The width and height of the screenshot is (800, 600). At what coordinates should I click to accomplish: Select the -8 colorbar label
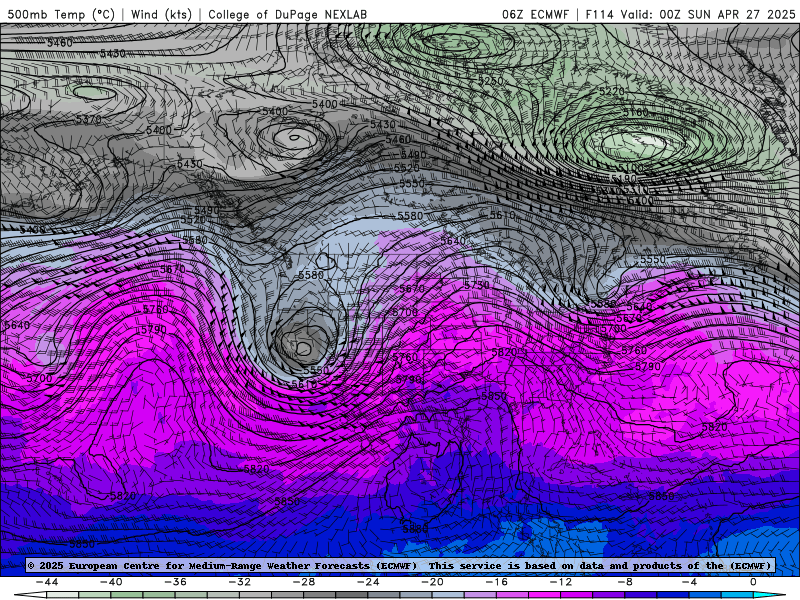pos(625,582)
